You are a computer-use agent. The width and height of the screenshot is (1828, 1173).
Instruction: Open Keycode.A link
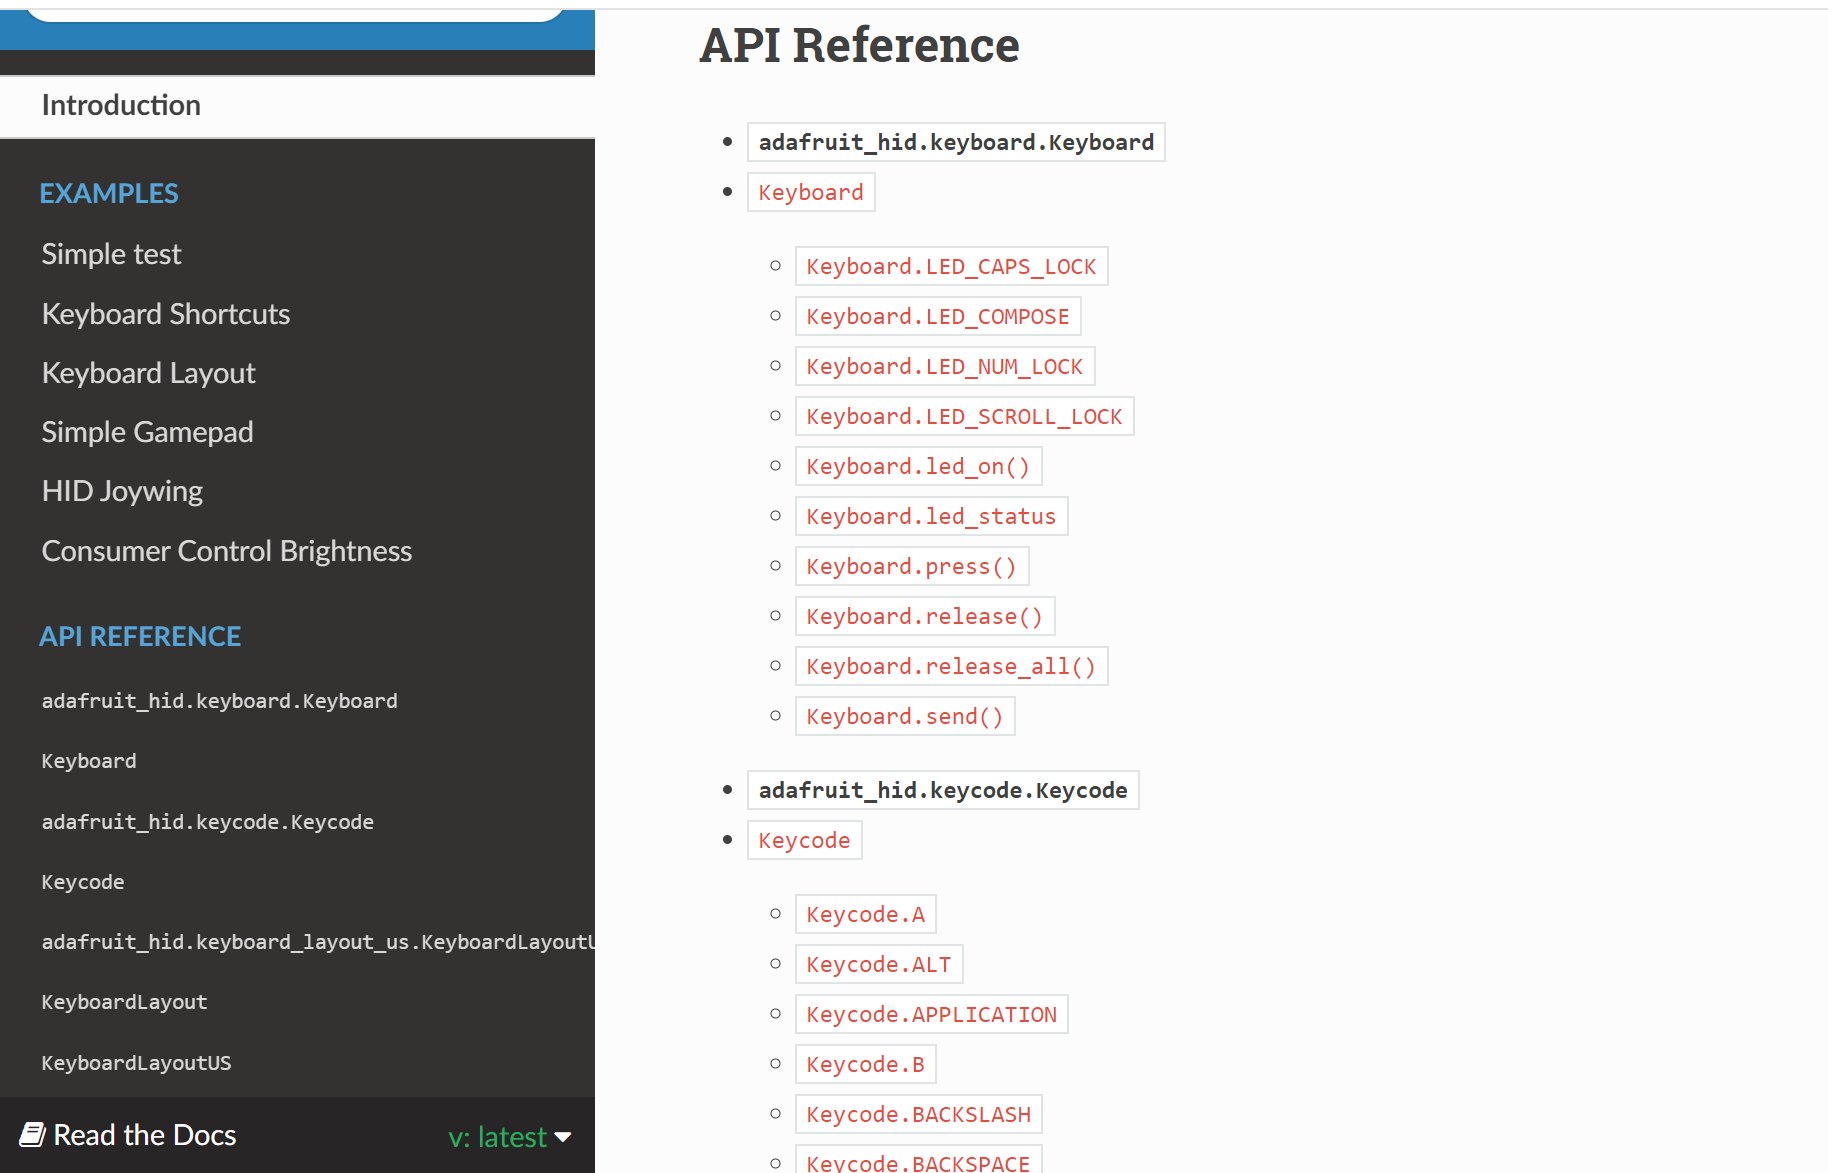tap(866, 914)
